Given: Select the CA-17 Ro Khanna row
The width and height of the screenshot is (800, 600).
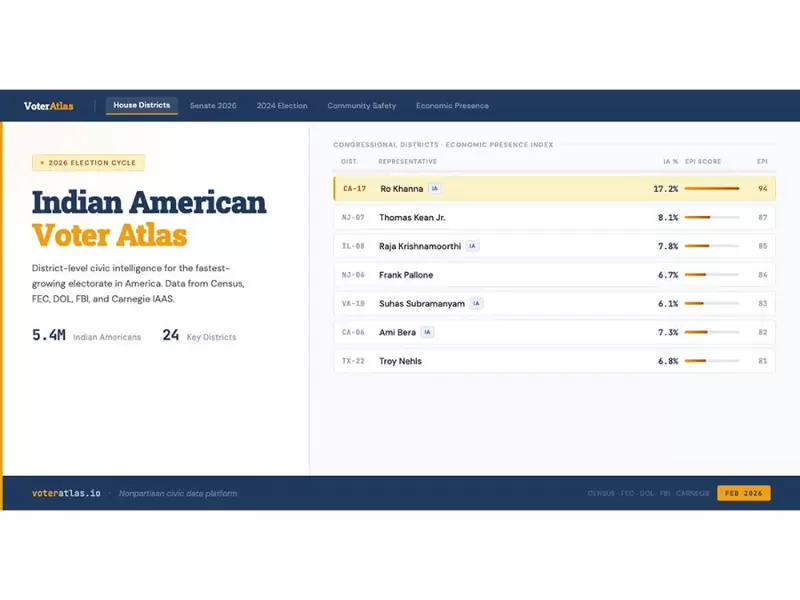Looking at the screenshot, I should click(554, 188).
